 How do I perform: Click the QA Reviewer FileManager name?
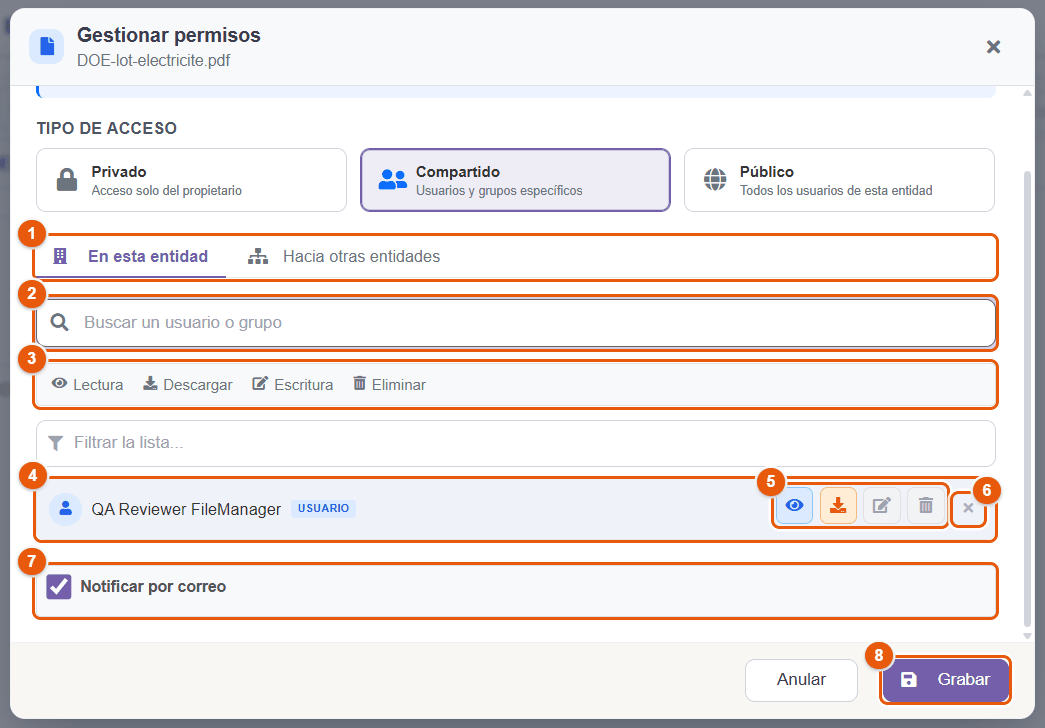coord(186,509)
